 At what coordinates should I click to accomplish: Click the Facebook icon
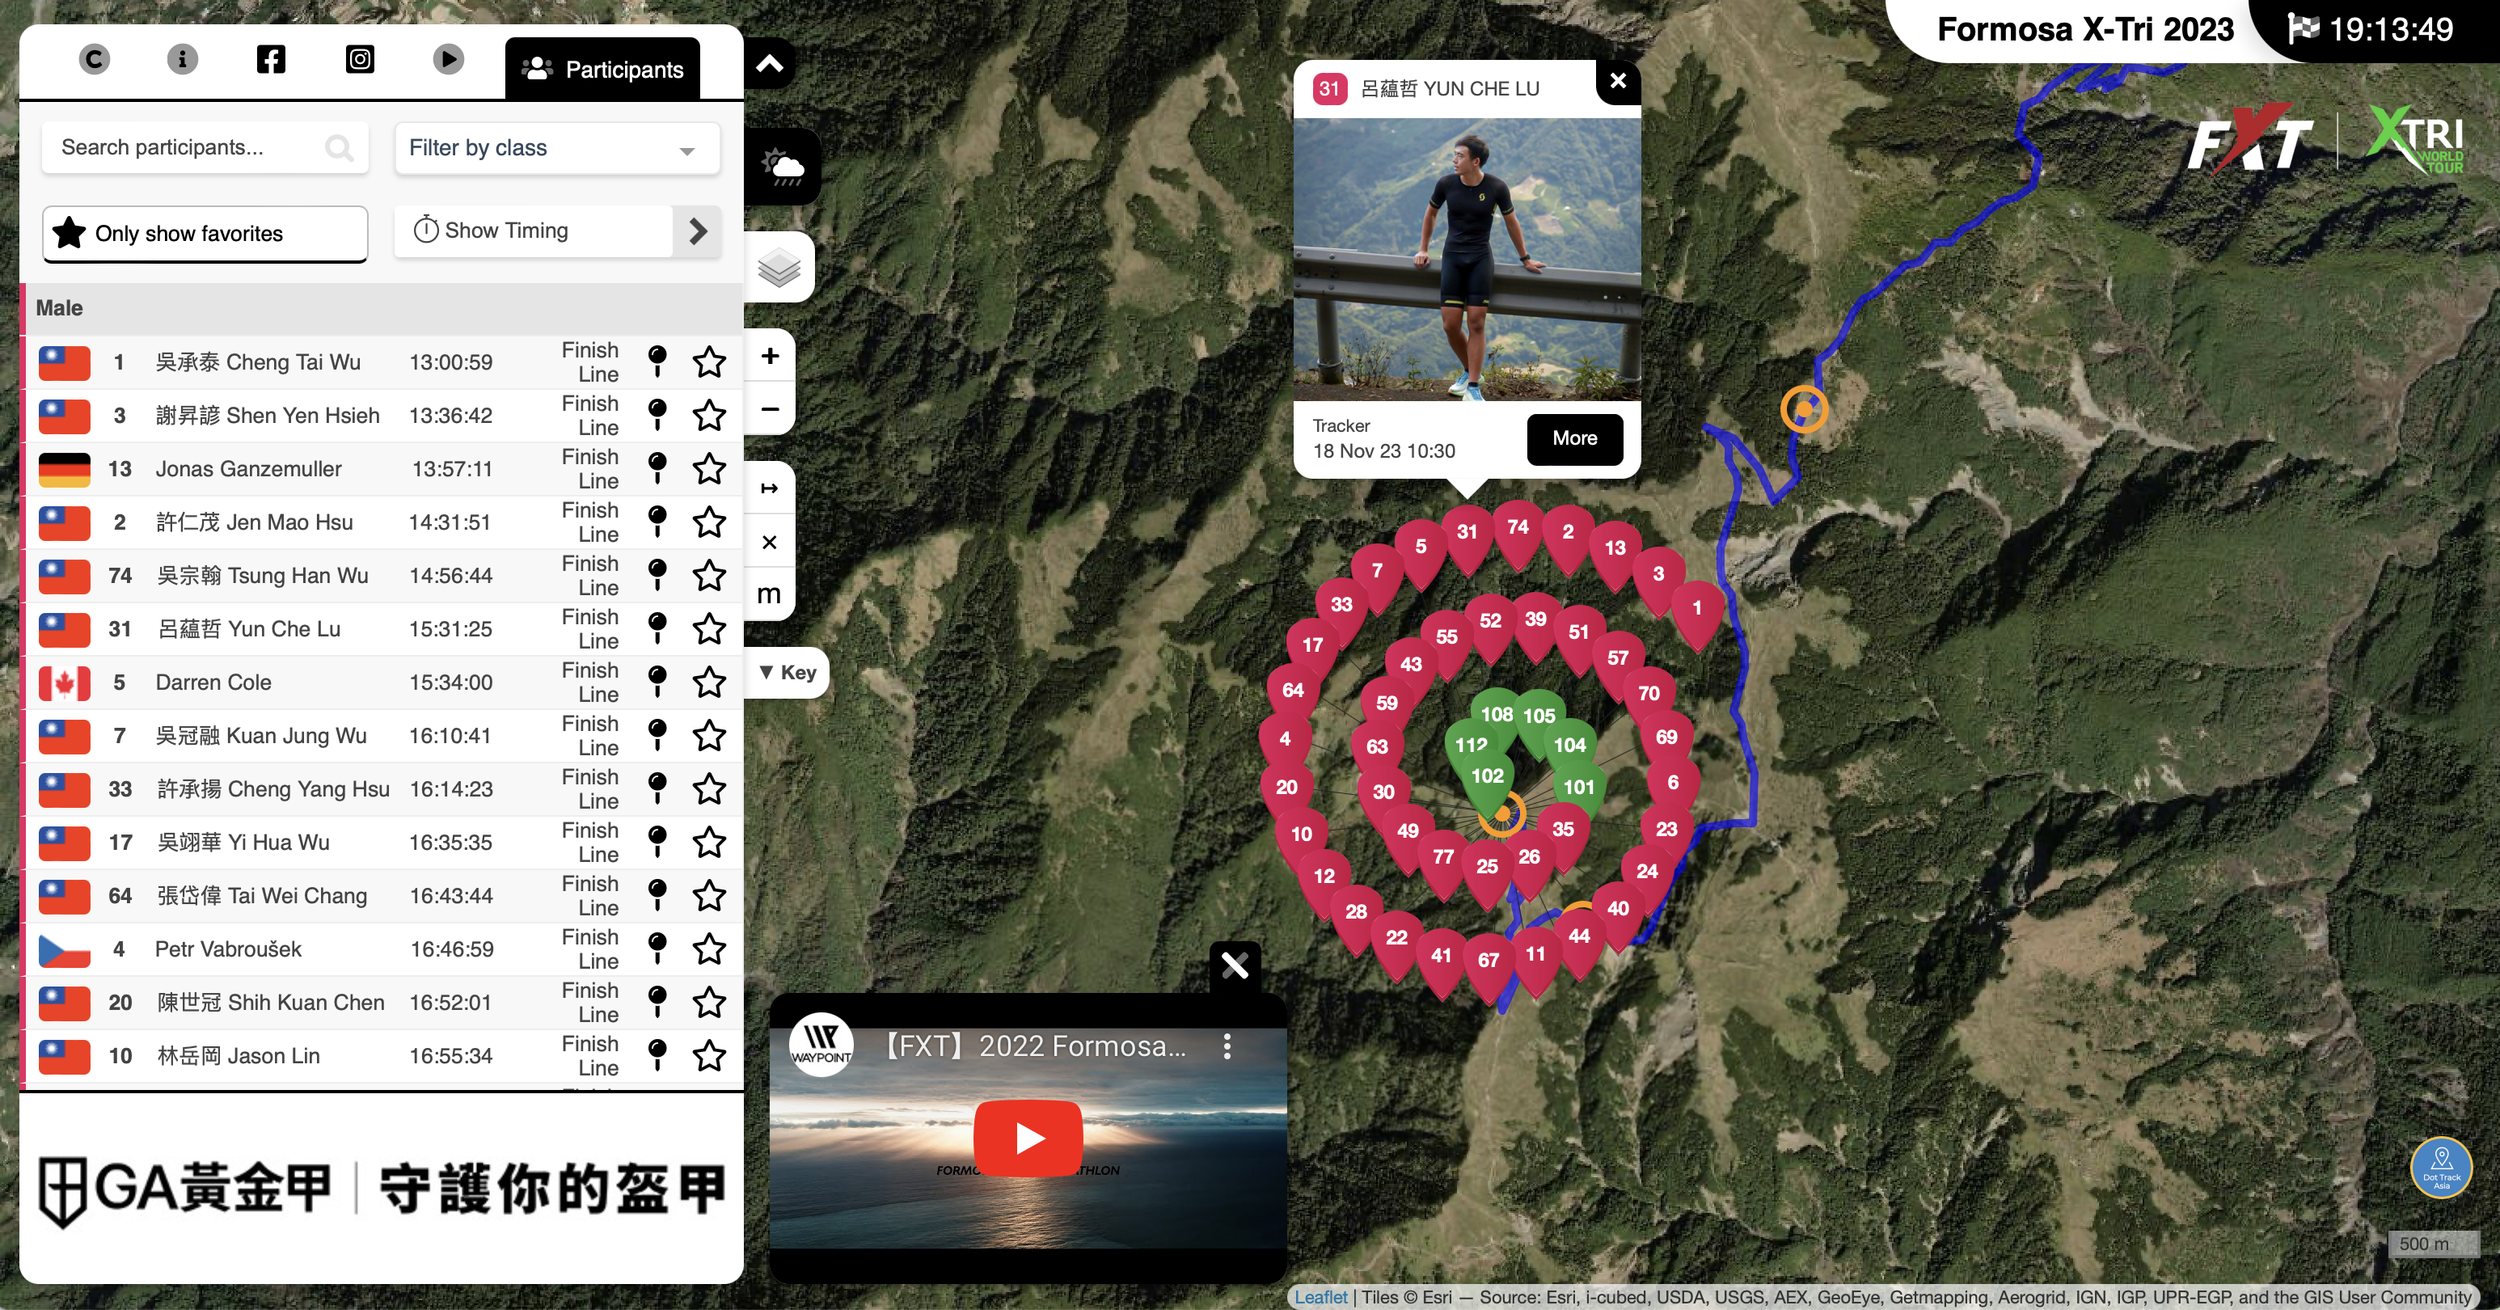[x=271, y=59]
